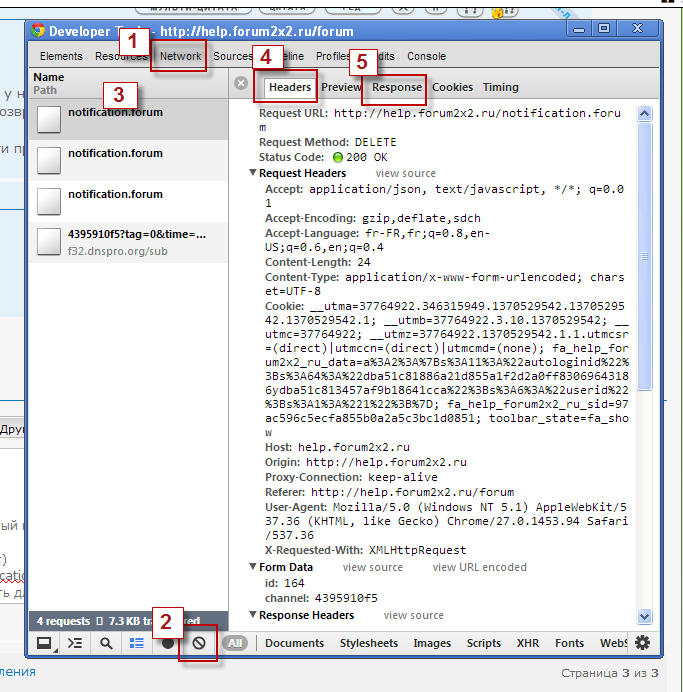Click the X-Requested-With: XMLHttpRequest header
This screenshot has height=692, width=683.
[365, 550]
